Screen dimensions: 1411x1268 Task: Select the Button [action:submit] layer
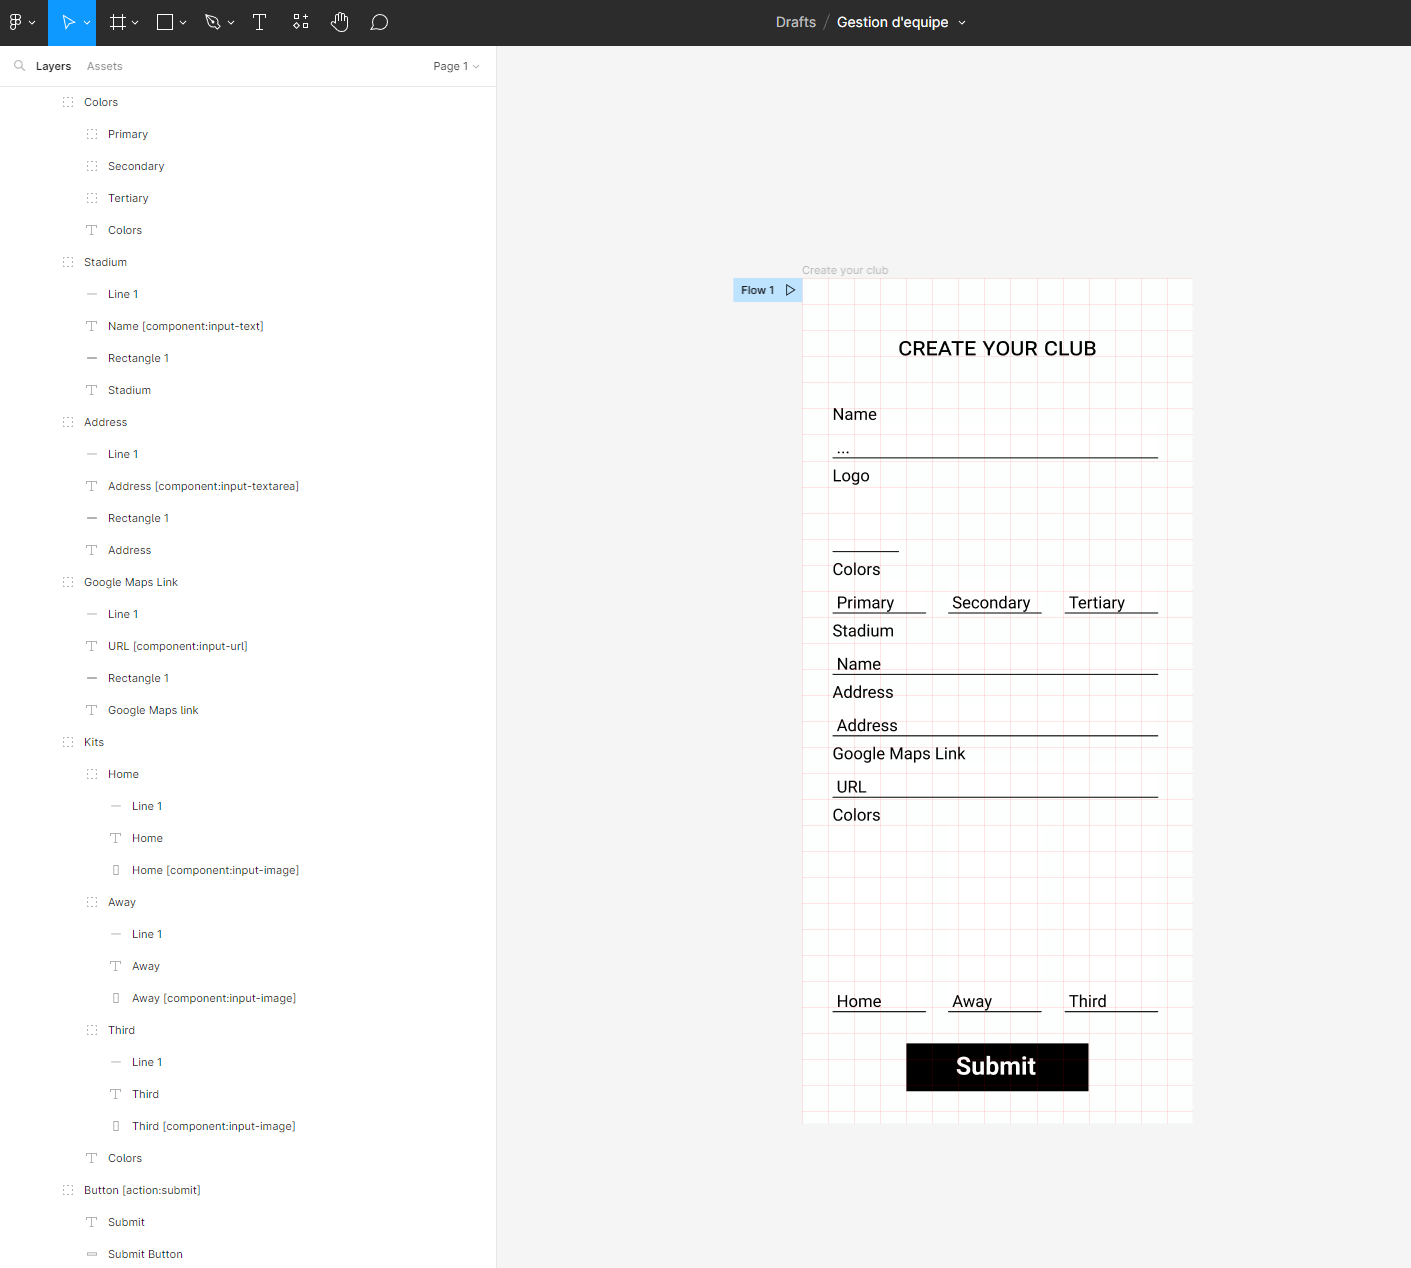point(142,1190)
